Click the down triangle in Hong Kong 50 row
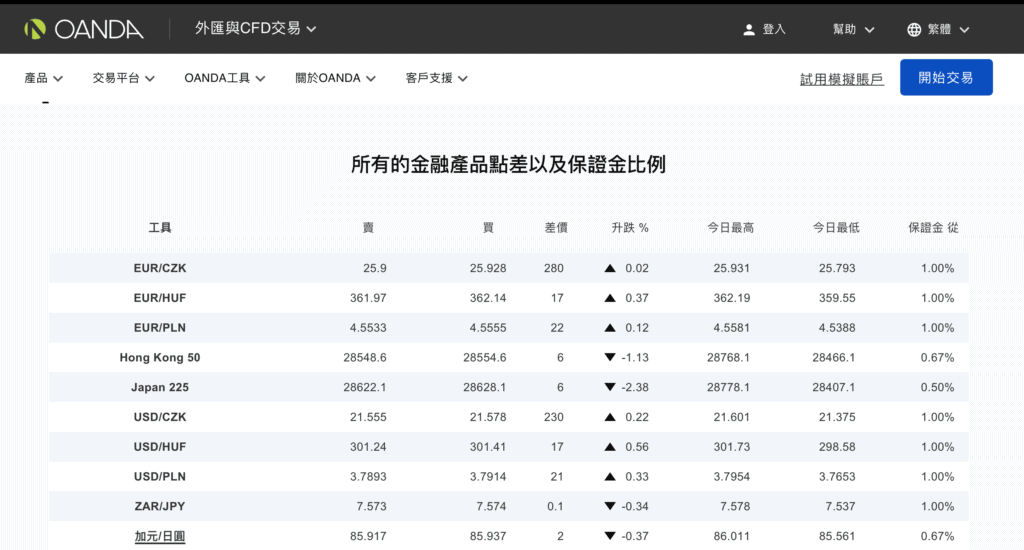Viewport: 1024px width, 550px height. pos(610,357)
